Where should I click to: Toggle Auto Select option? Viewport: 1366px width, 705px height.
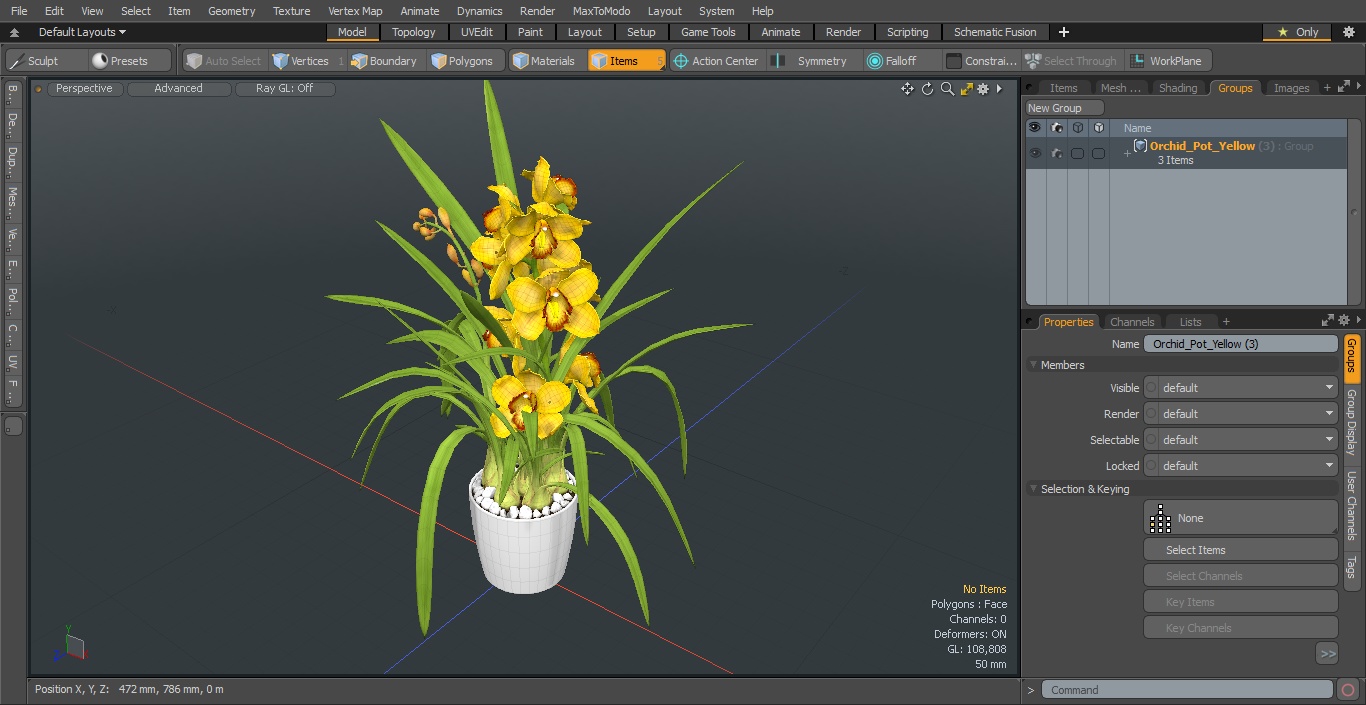pos(224,61)
